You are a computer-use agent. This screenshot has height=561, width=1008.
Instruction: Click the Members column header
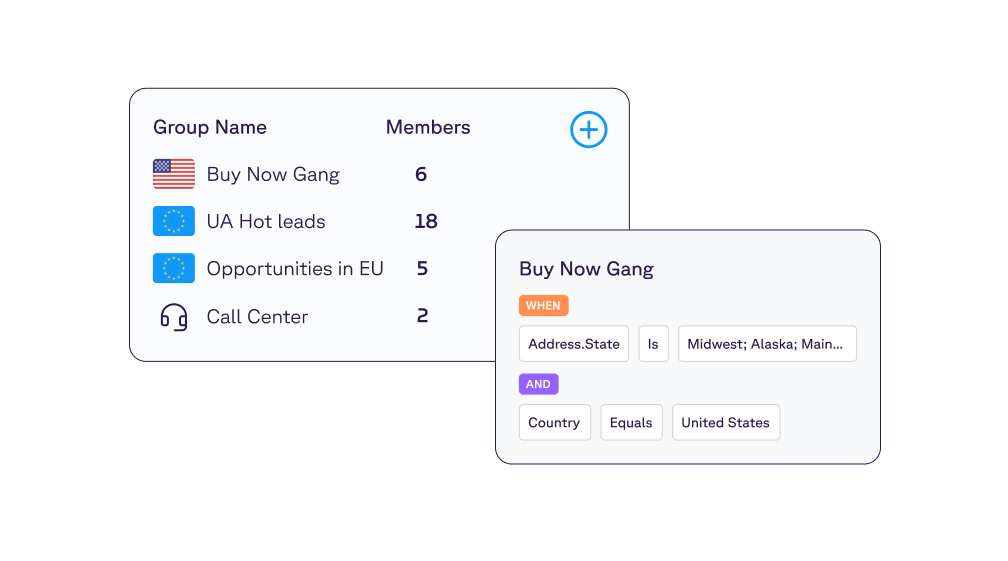pos(428,127)
